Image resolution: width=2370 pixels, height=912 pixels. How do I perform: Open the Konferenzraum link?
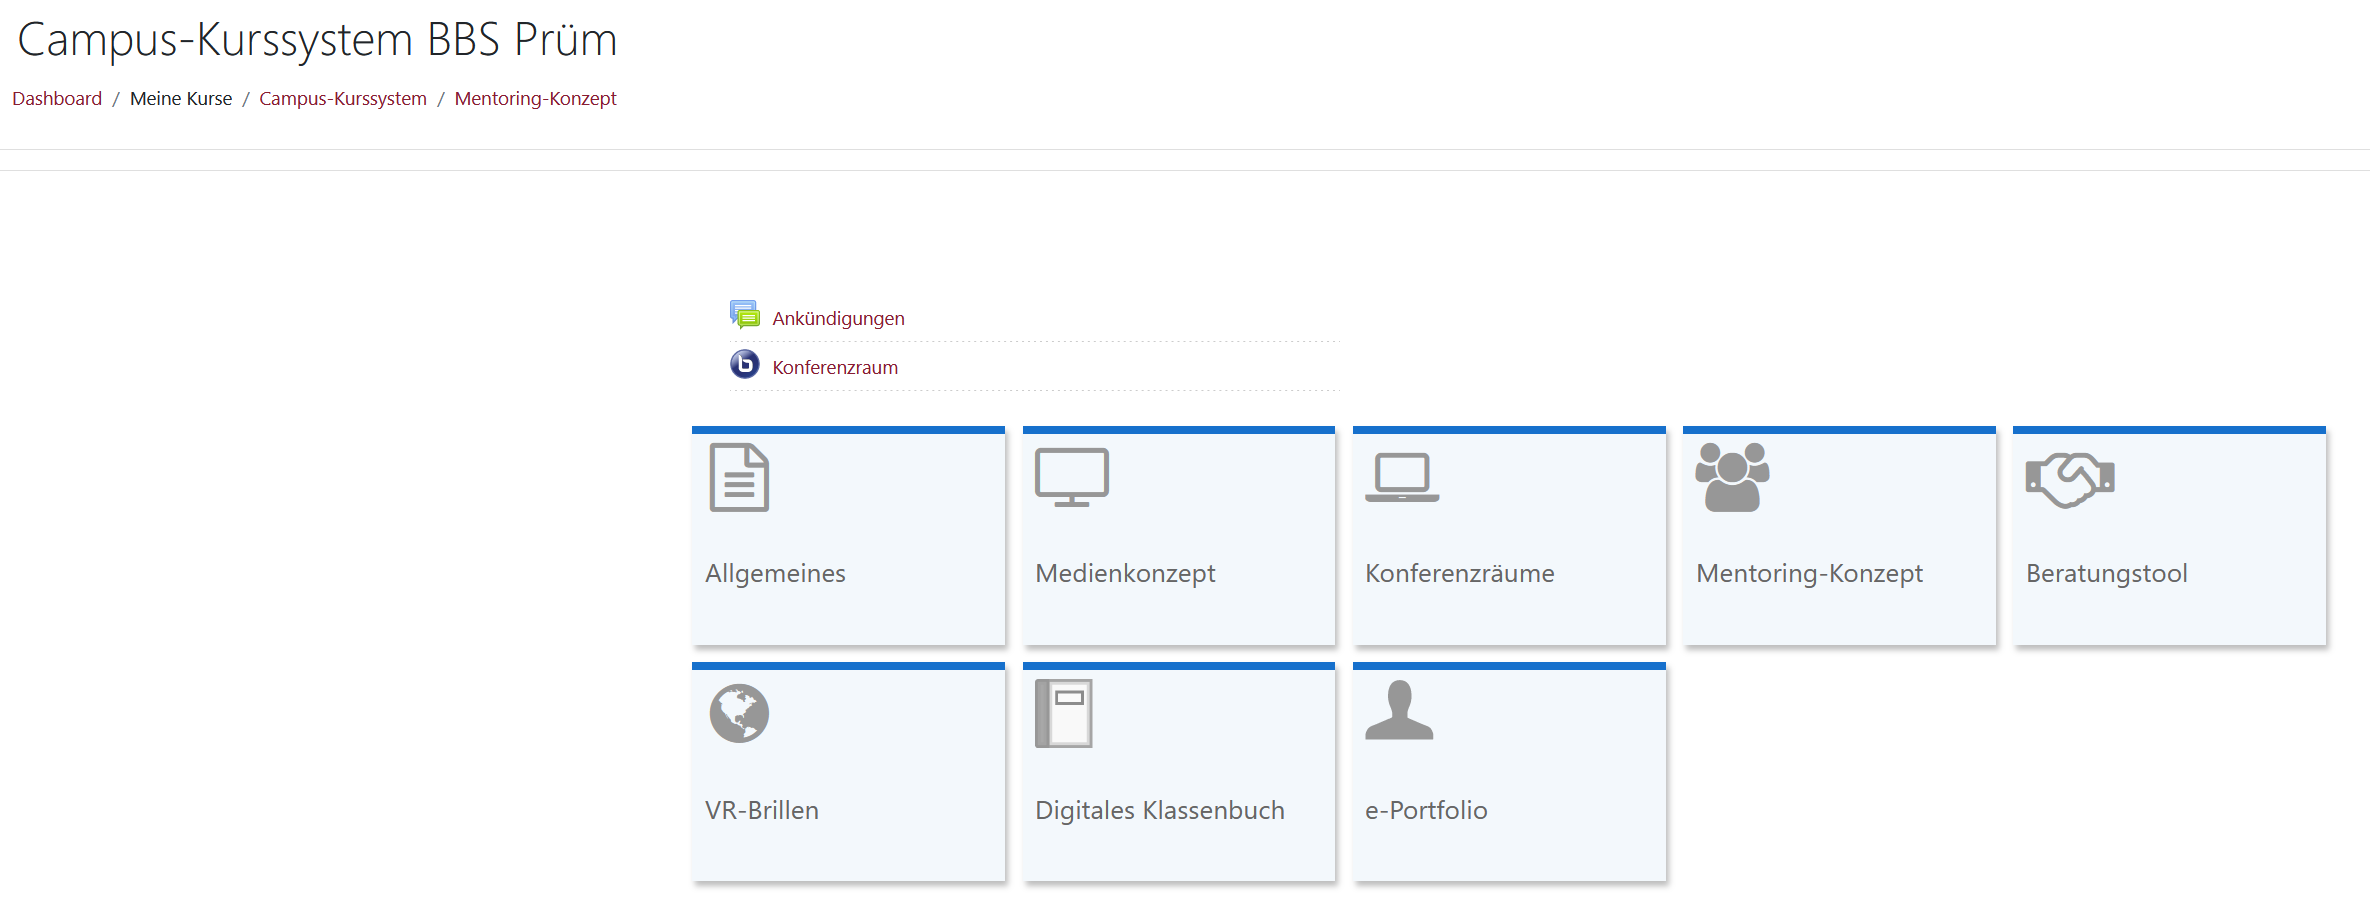(835, 367)
